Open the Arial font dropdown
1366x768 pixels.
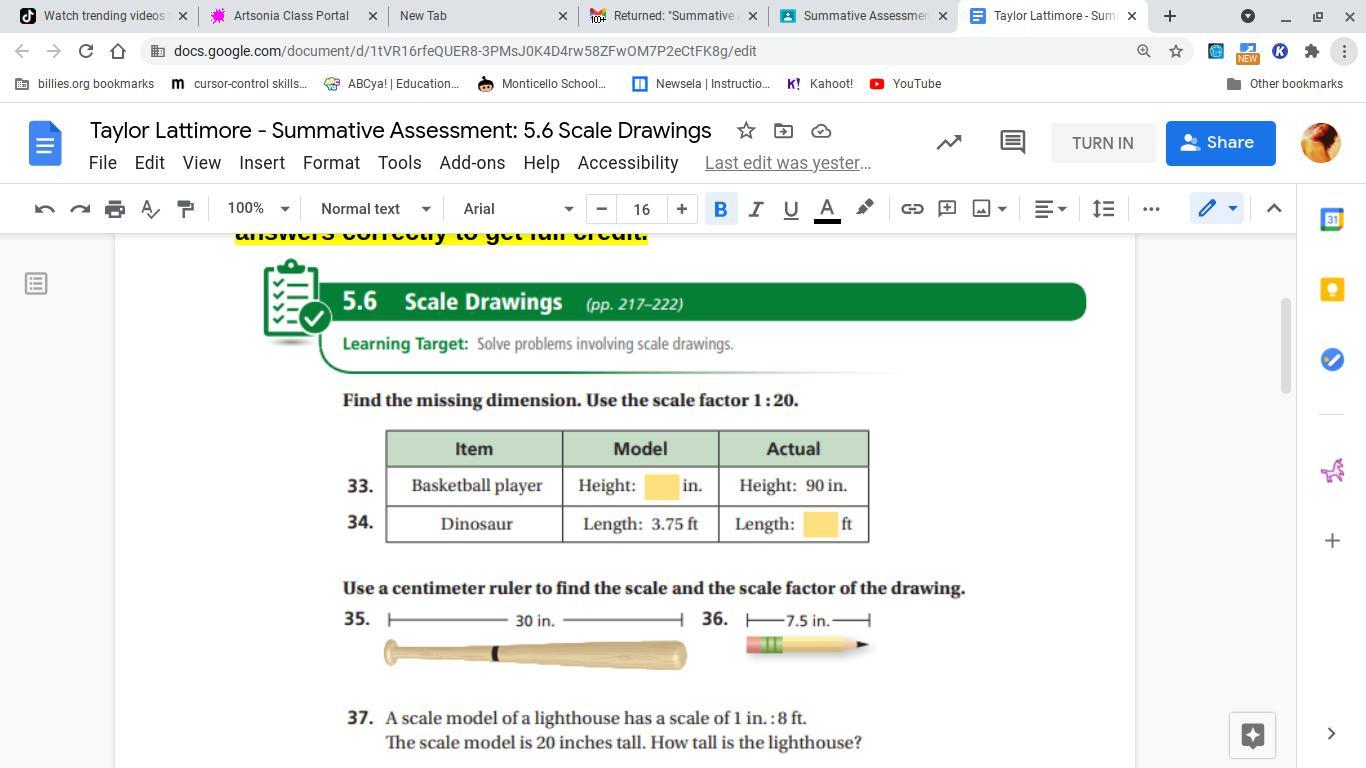click(x=517, y=209)
